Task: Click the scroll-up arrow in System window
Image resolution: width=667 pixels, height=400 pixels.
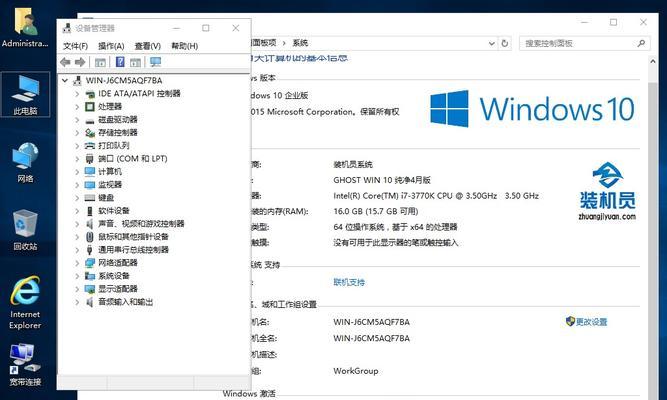Action: pos(653,62)
